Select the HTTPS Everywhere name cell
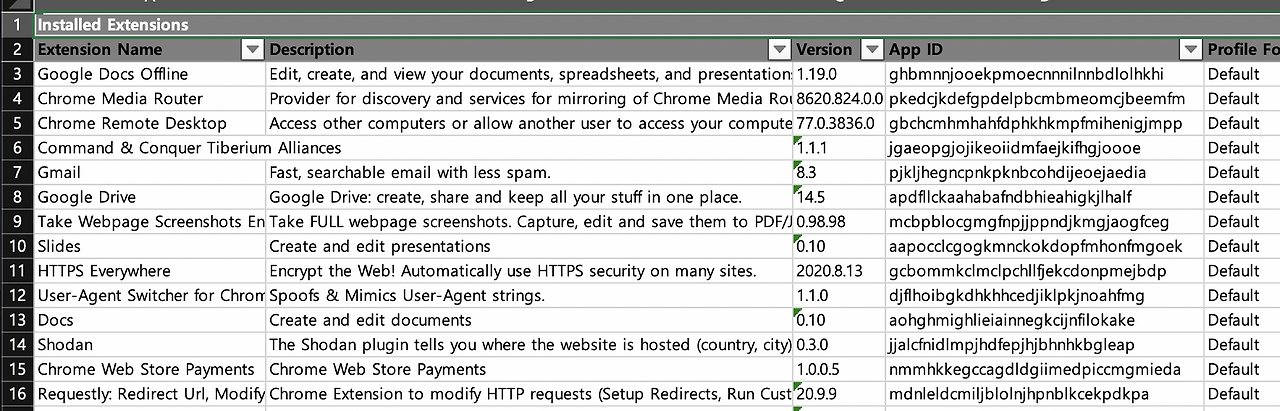The height and width of the screenshot is (411, 1280). click(150, 271)
